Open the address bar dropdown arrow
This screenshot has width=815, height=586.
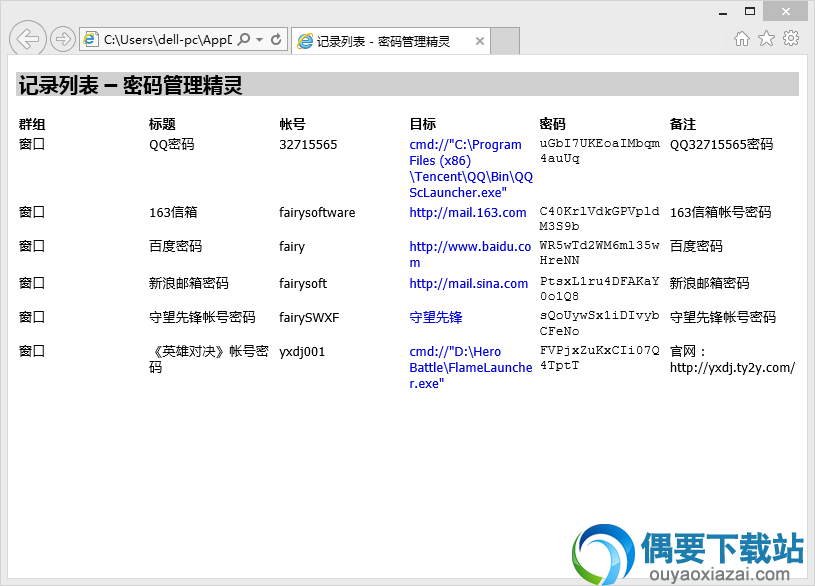coord(259,40)
